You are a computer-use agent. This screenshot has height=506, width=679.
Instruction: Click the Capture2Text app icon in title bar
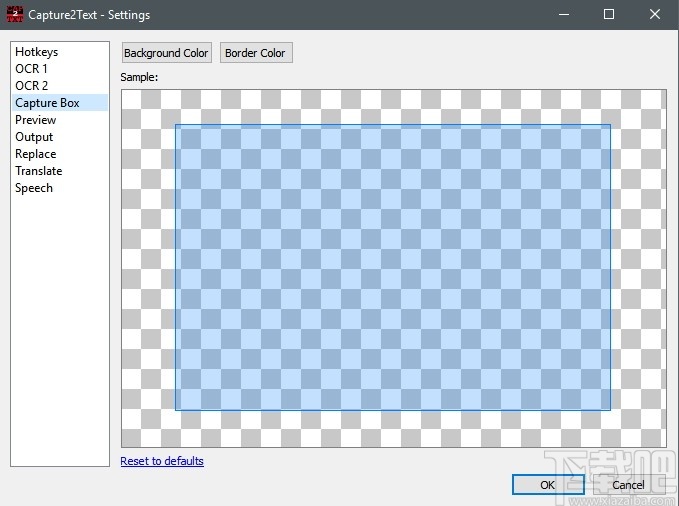[x=15, y=14]
